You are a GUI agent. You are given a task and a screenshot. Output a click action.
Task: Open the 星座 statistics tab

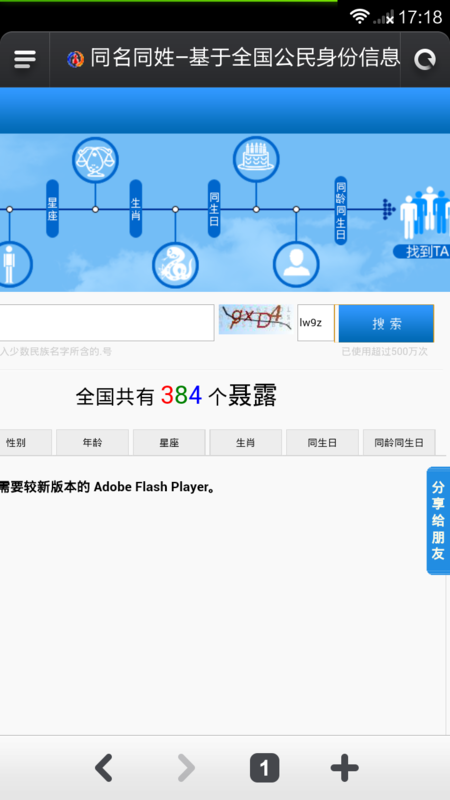pos(169,442)
